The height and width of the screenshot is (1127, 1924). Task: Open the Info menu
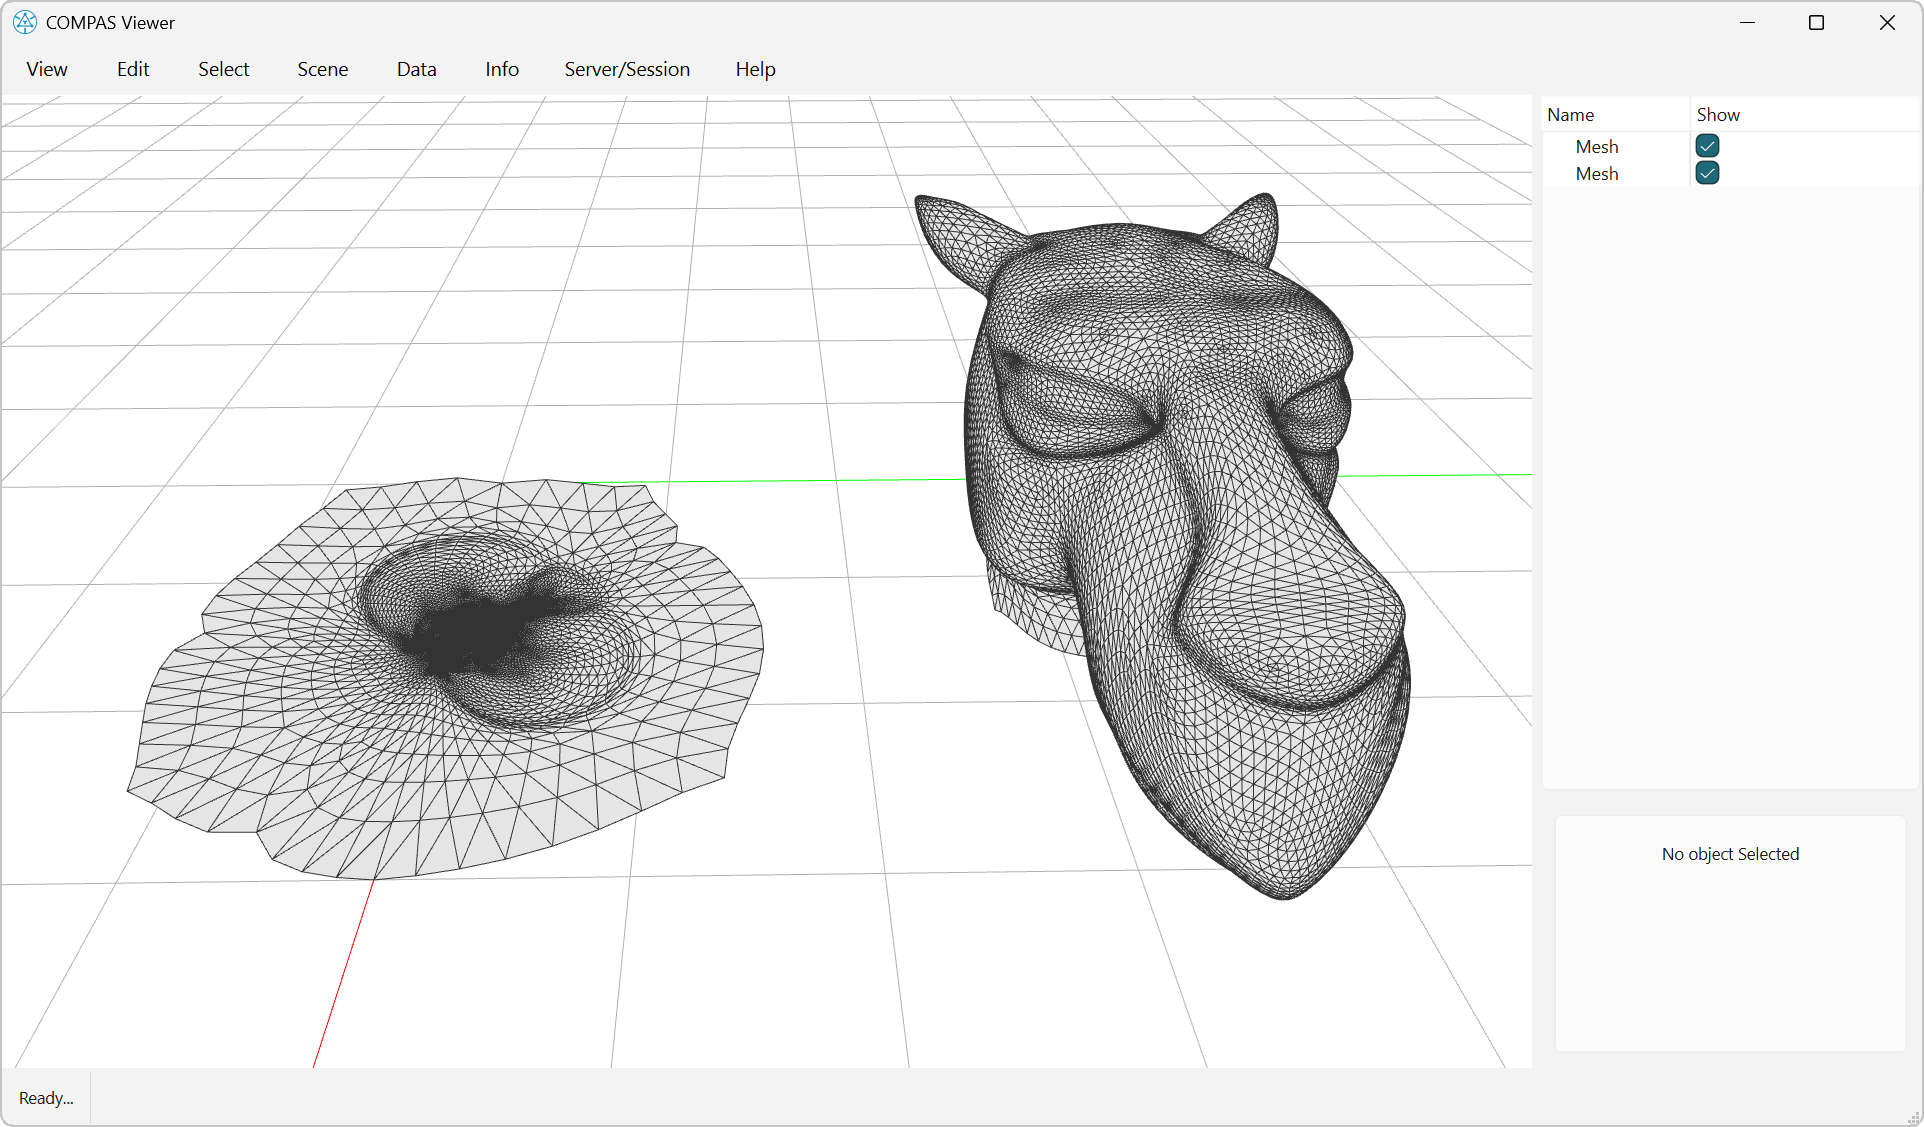[501, 69]
